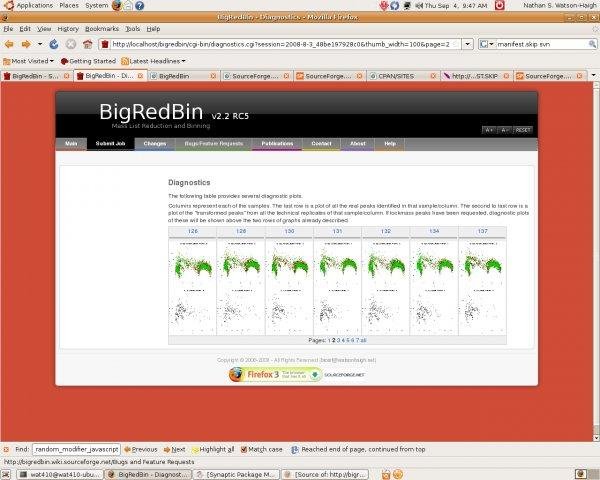Go forward with the forward arrow
600x480 pixels.
point(26,44)
